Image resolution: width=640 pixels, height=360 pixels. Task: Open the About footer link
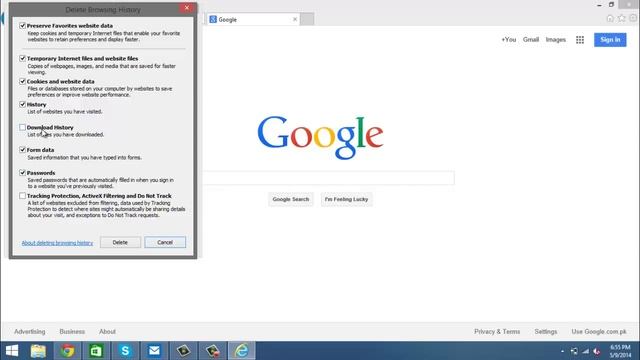(x=107, y=331)
